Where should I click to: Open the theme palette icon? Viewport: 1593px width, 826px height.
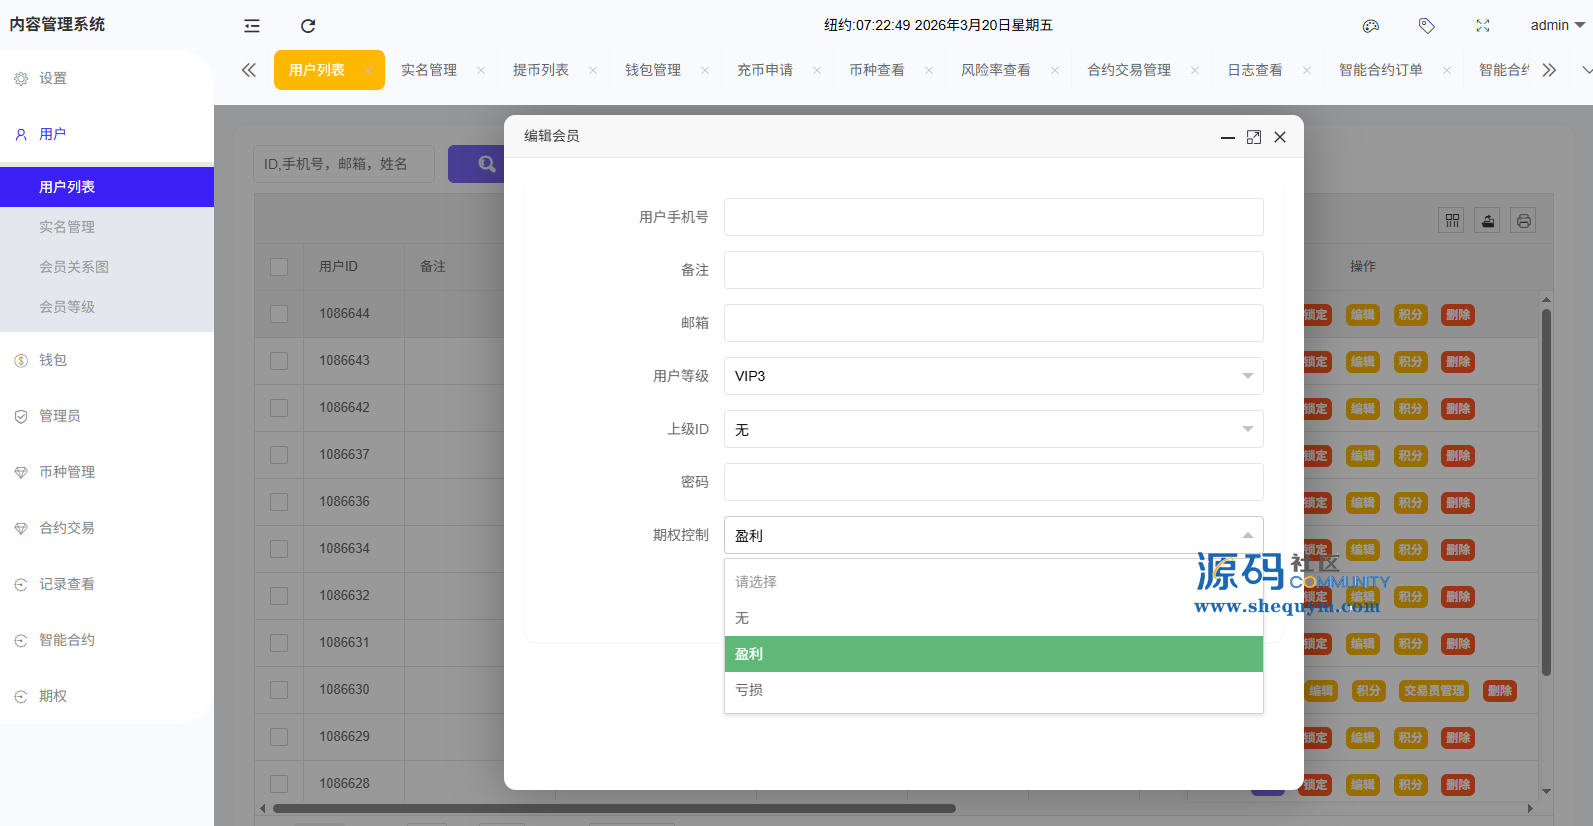click(x=1371, y=26)
